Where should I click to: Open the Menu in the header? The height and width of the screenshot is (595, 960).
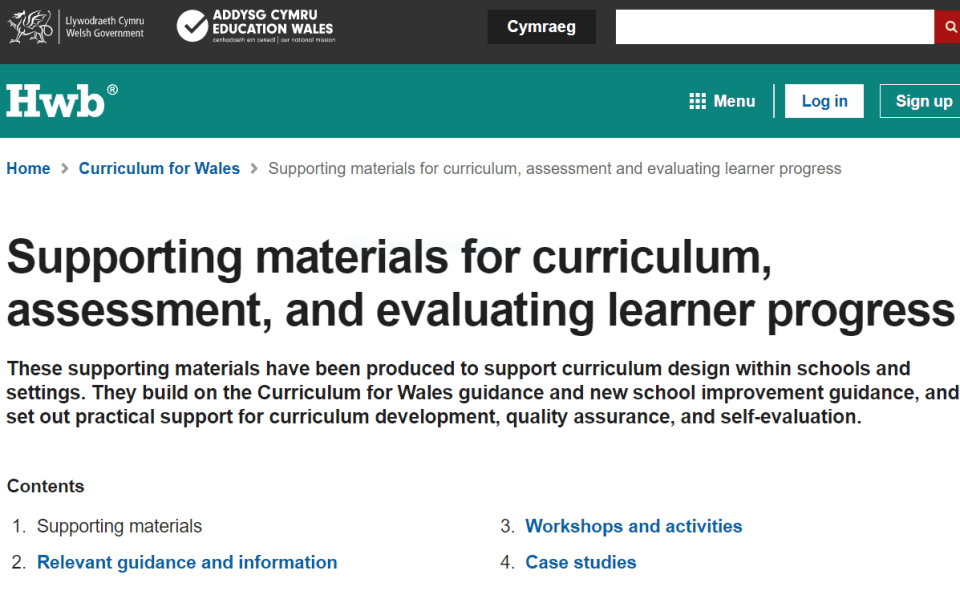tap(733, 101)
